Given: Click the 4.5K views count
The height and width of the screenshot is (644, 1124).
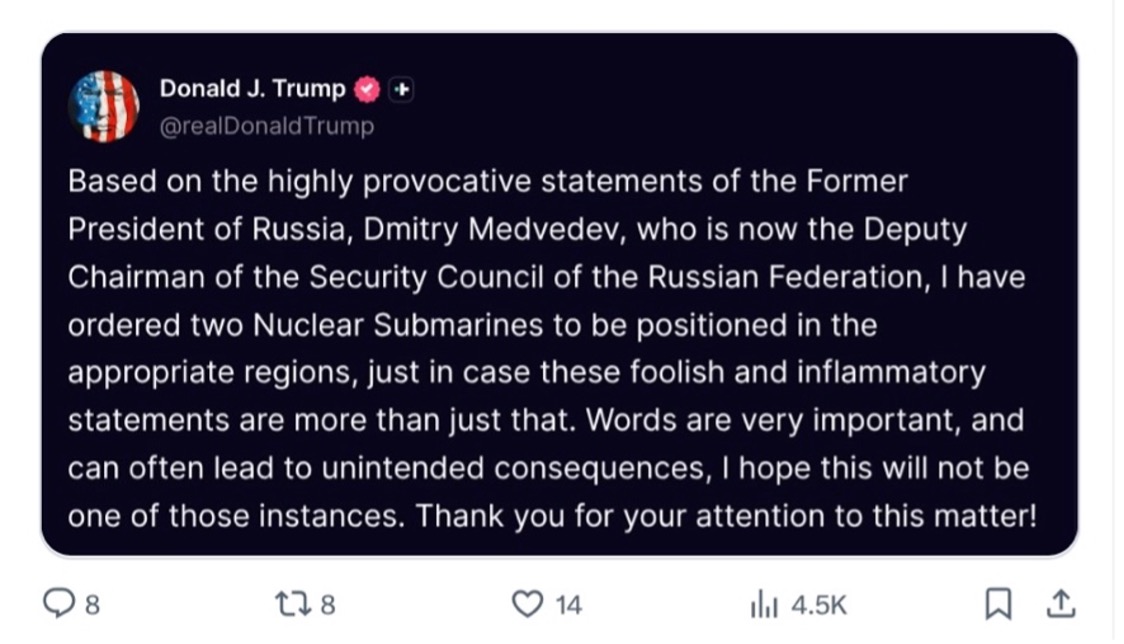Looking at the screenshot, I should point(818,604).
